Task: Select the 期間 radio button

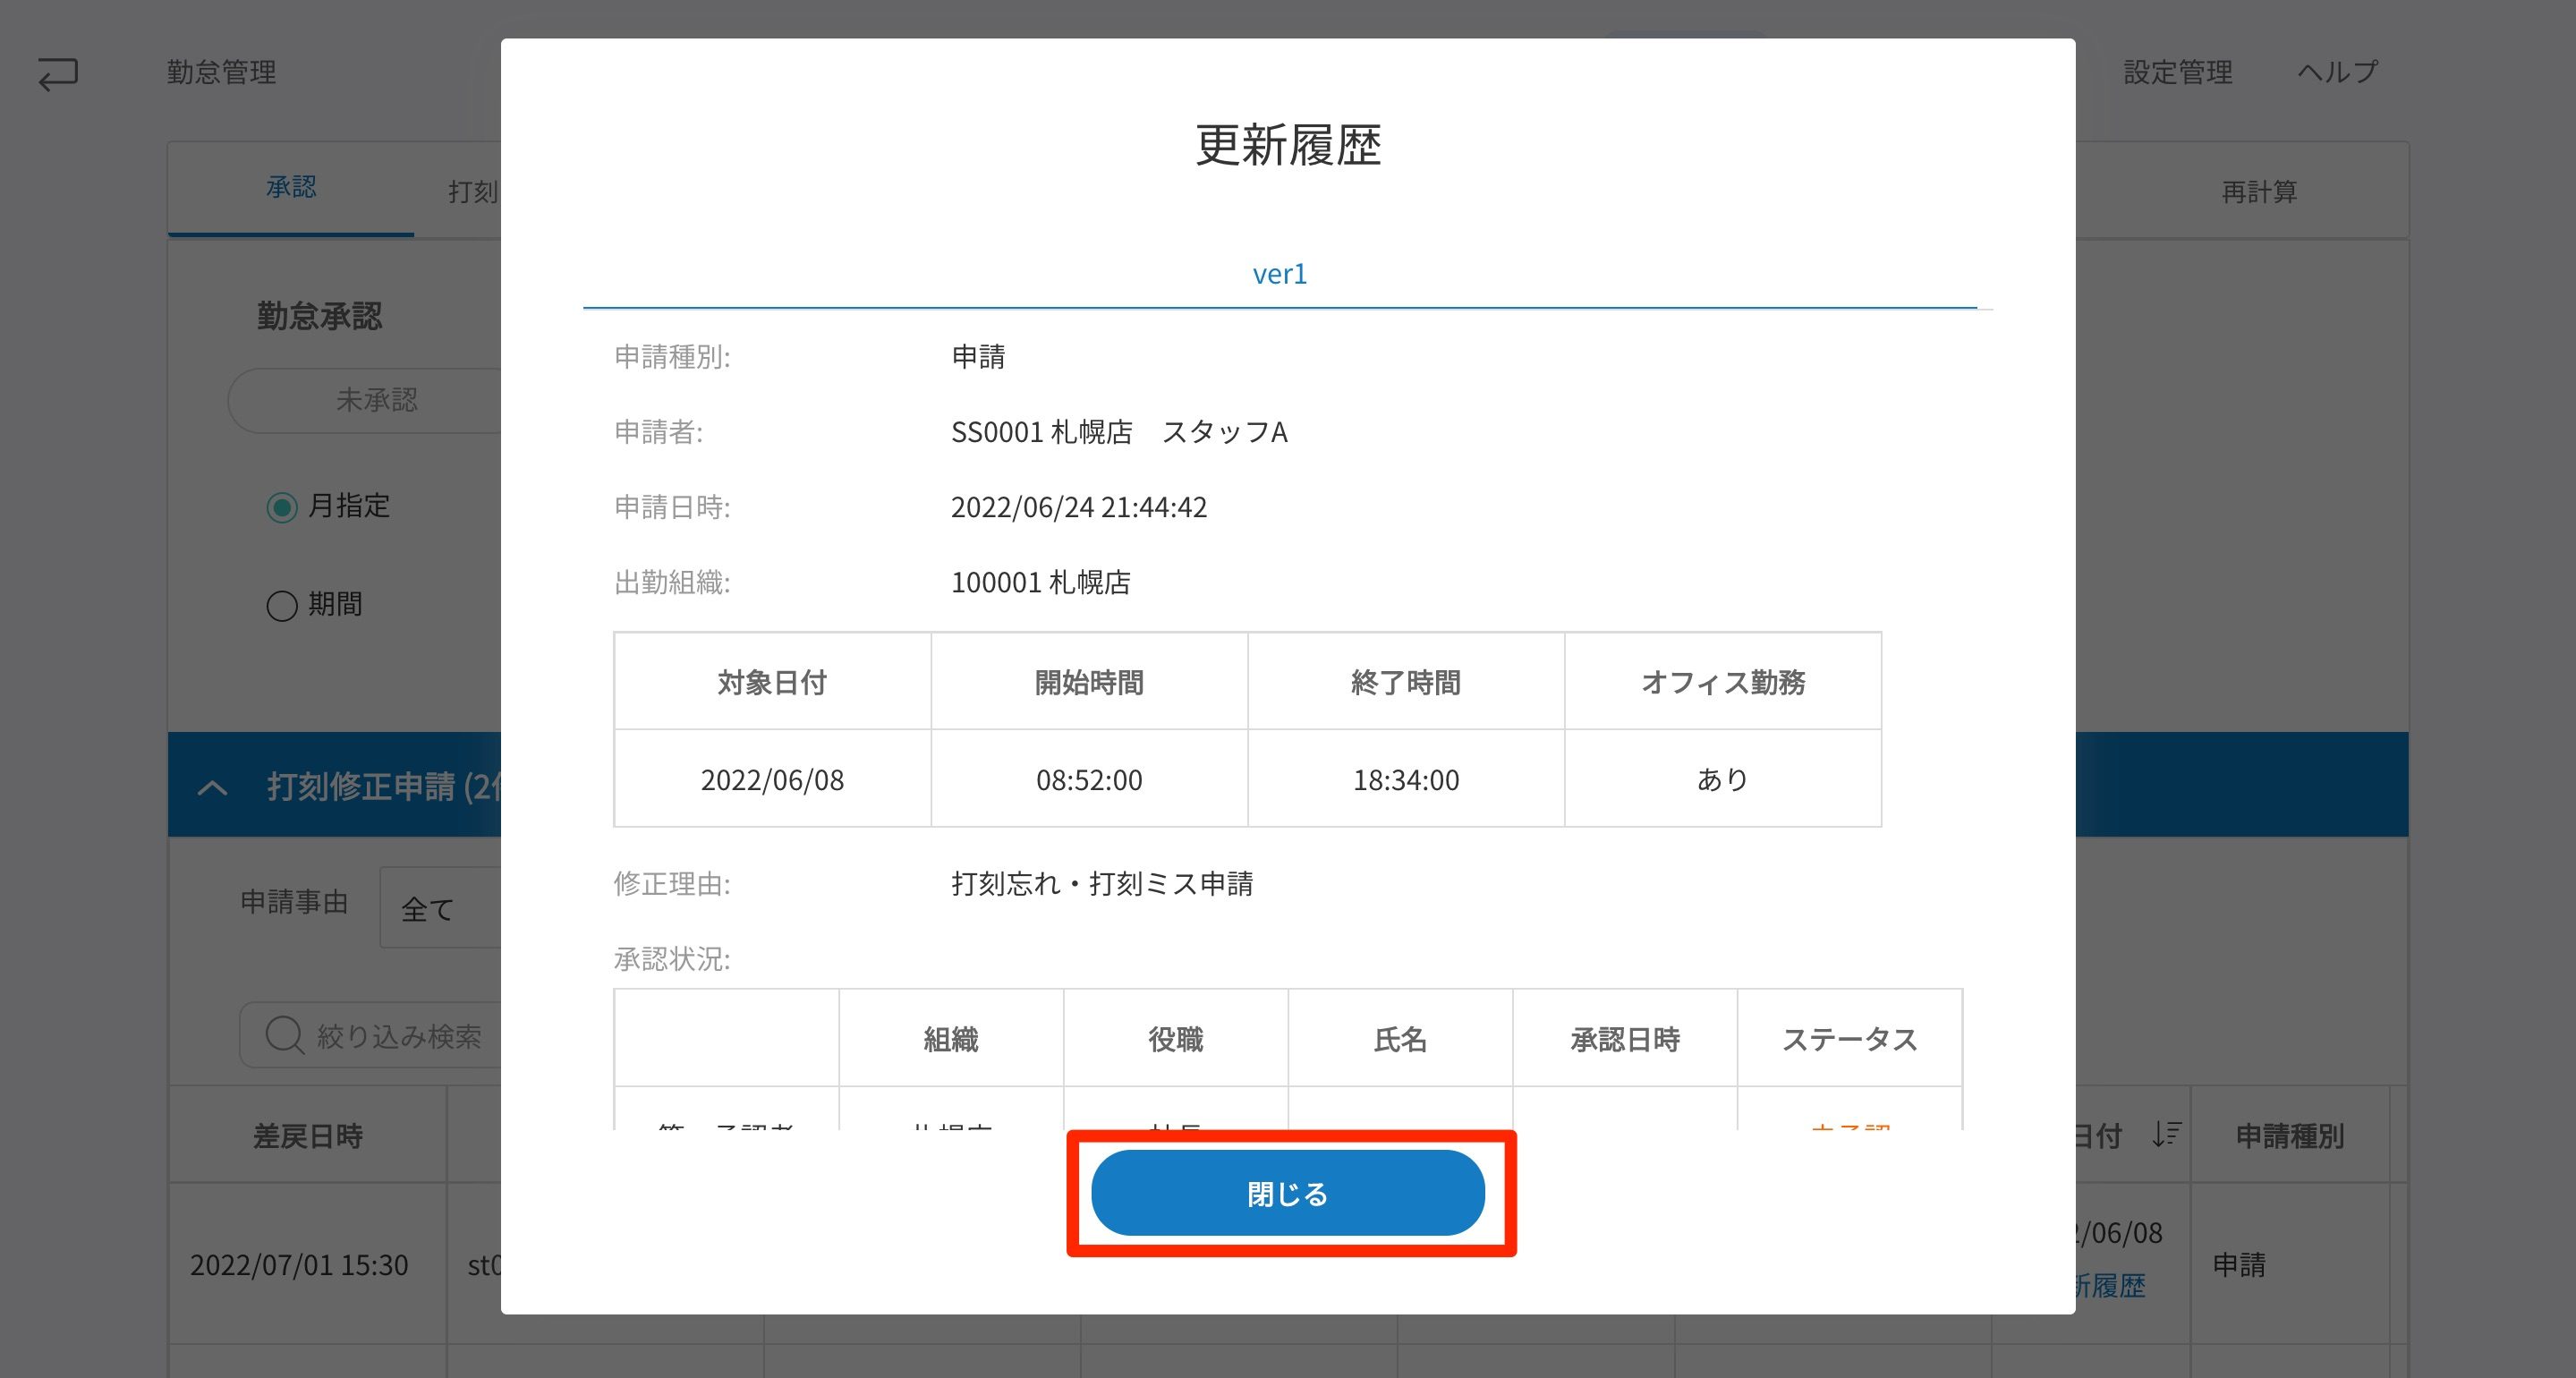Action: point(282,605)
